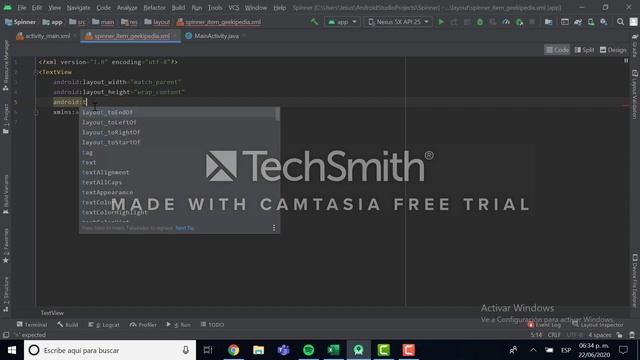Open the Tools menu
This screenshot has height=360, width=640.
[x=215, y=7]
